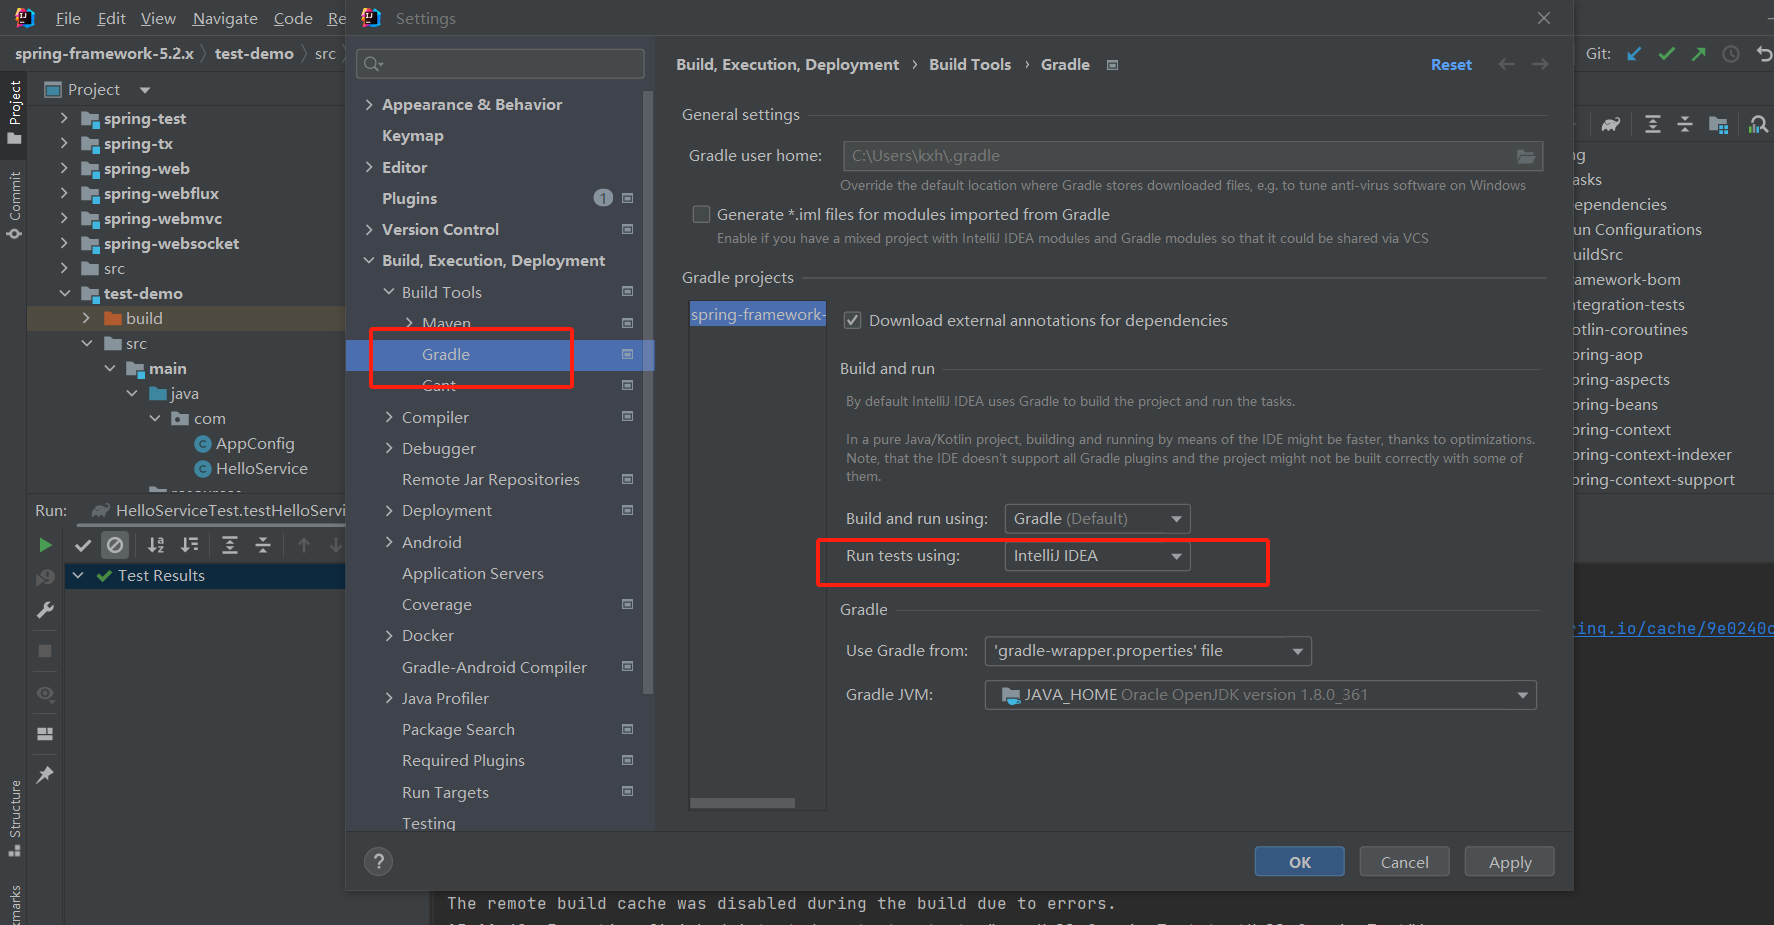Click folder browse icon in Gradle user home
Screen dimensions: 1774x925
(1526, 156)
